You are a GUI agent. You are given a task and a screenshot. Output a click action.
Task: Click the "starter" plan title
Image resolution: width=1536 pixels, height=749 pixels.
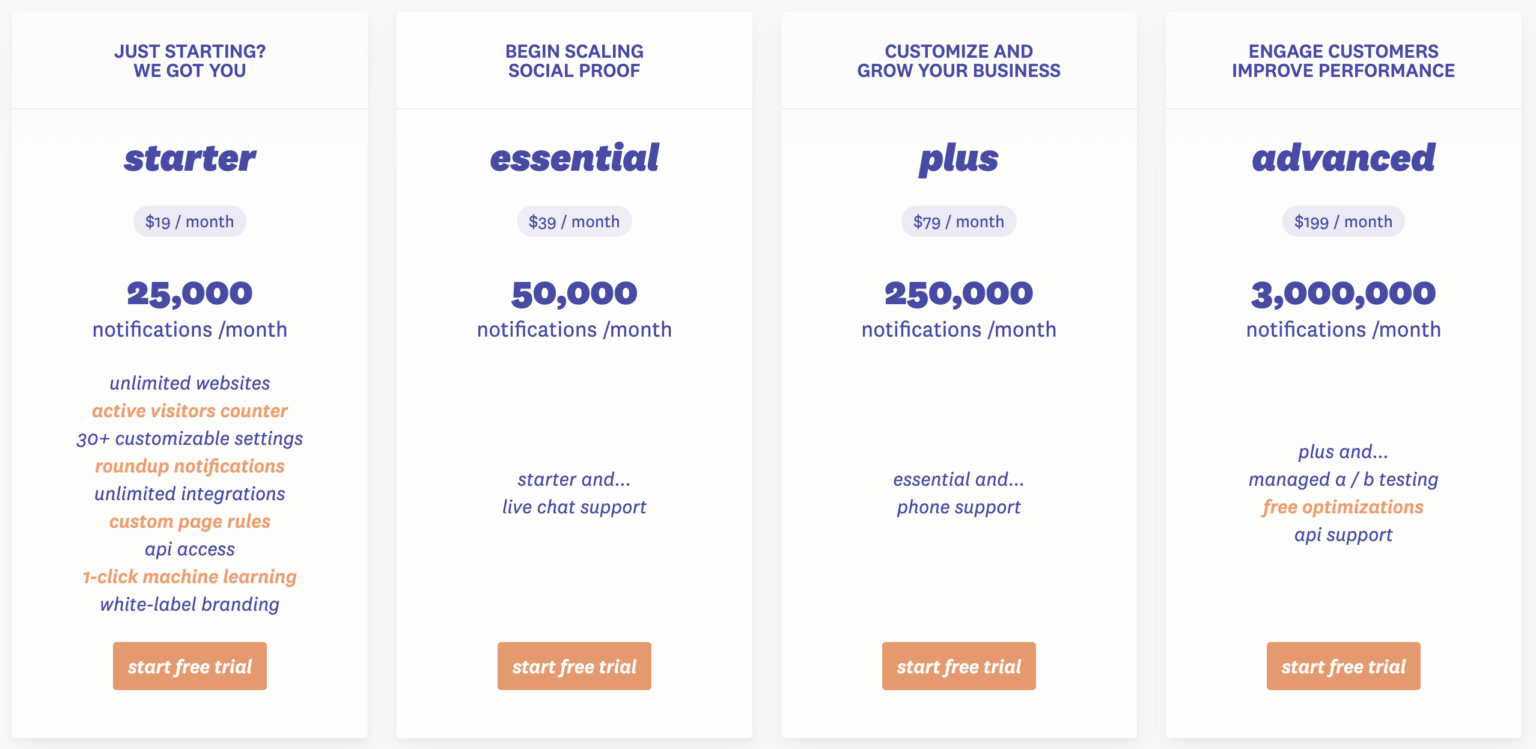pos(190,158)
